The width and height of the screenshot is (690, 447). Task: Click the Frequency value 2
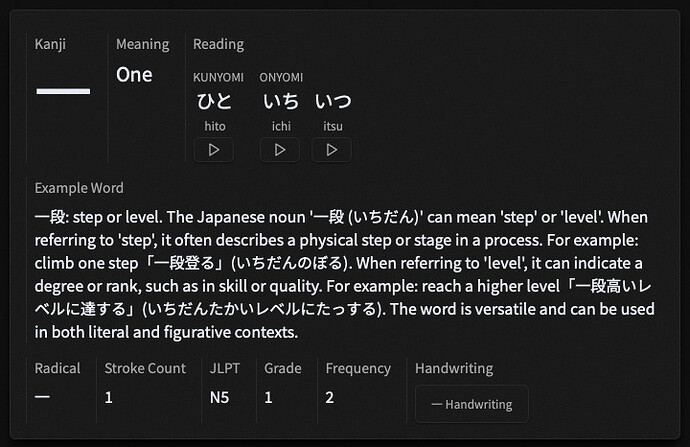point(329,397)
